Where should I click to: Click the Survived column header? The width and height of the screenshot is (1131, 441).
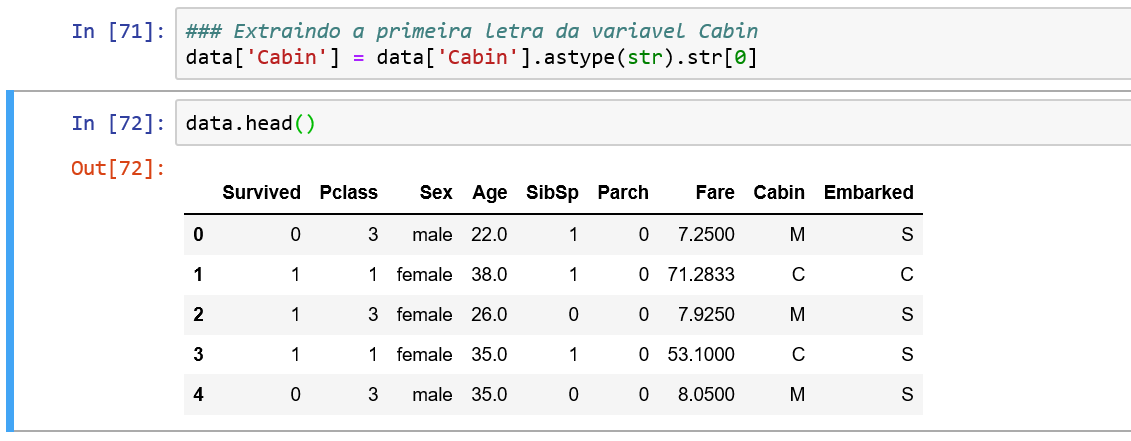[x=261, y=192]
